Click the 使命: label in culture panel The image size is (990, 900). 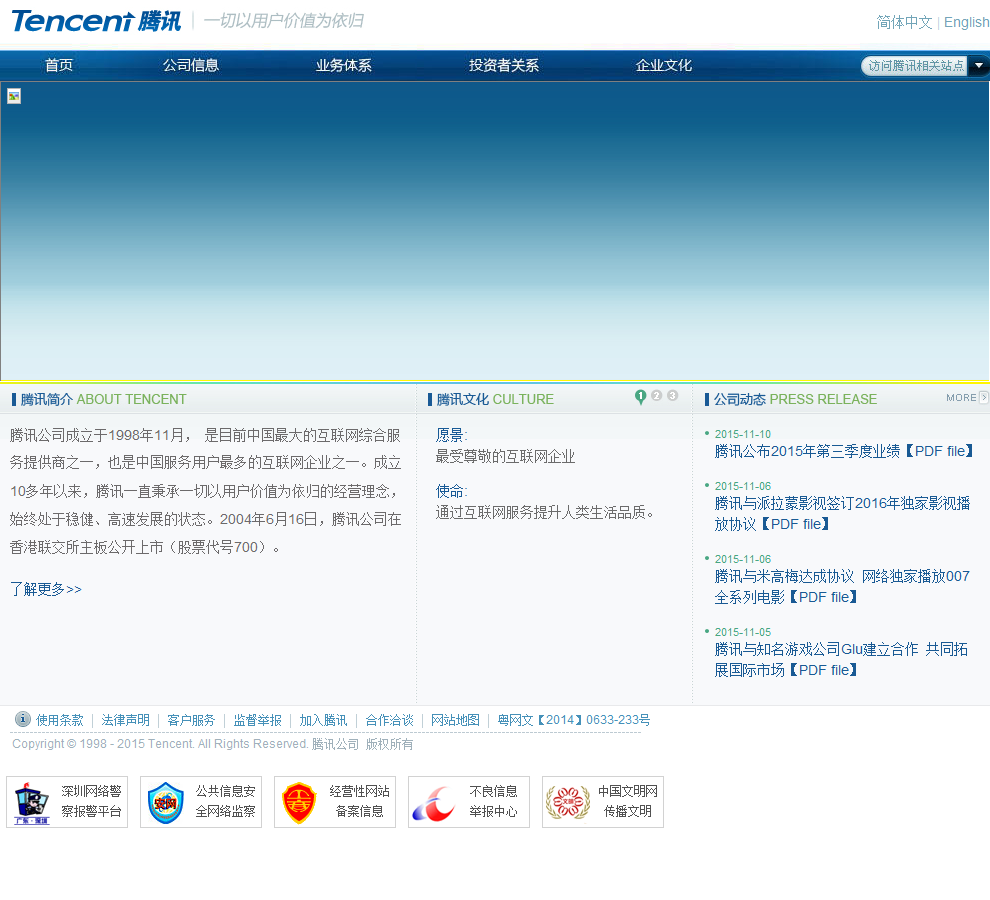click(451, 491)
